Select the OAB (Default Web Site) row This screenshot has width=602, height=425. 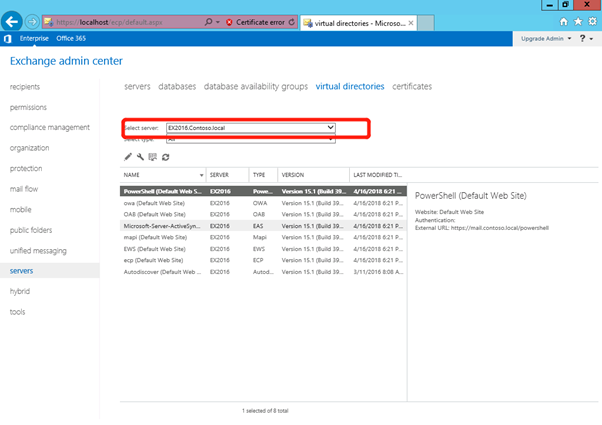pos(263,214)
